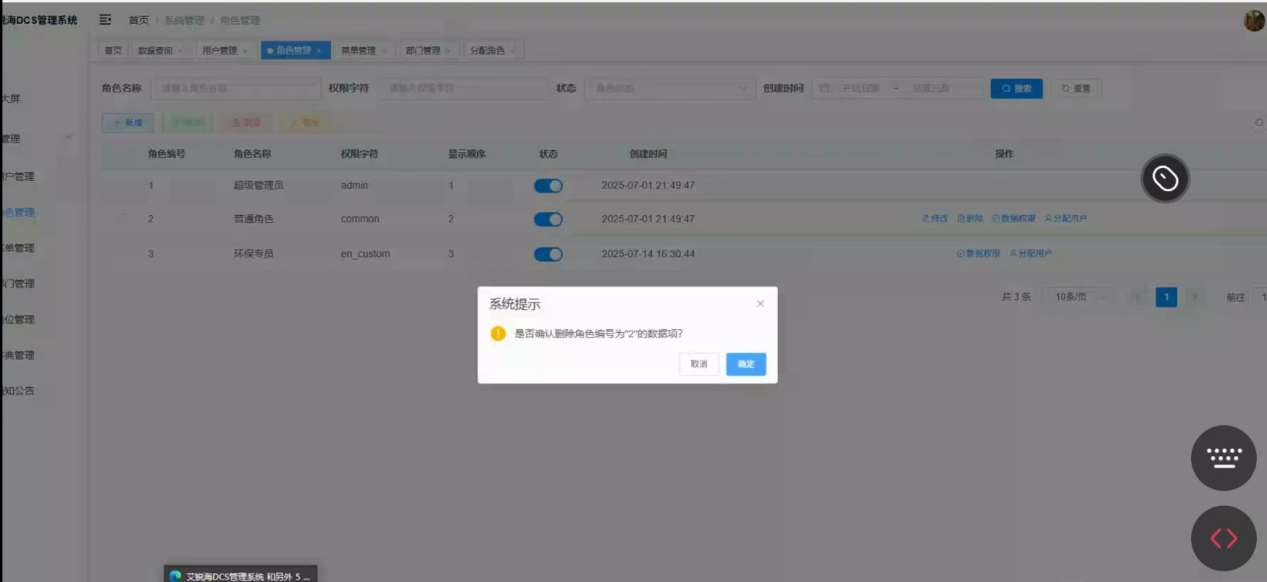Open the floating keyboard button

(1224, 458)
